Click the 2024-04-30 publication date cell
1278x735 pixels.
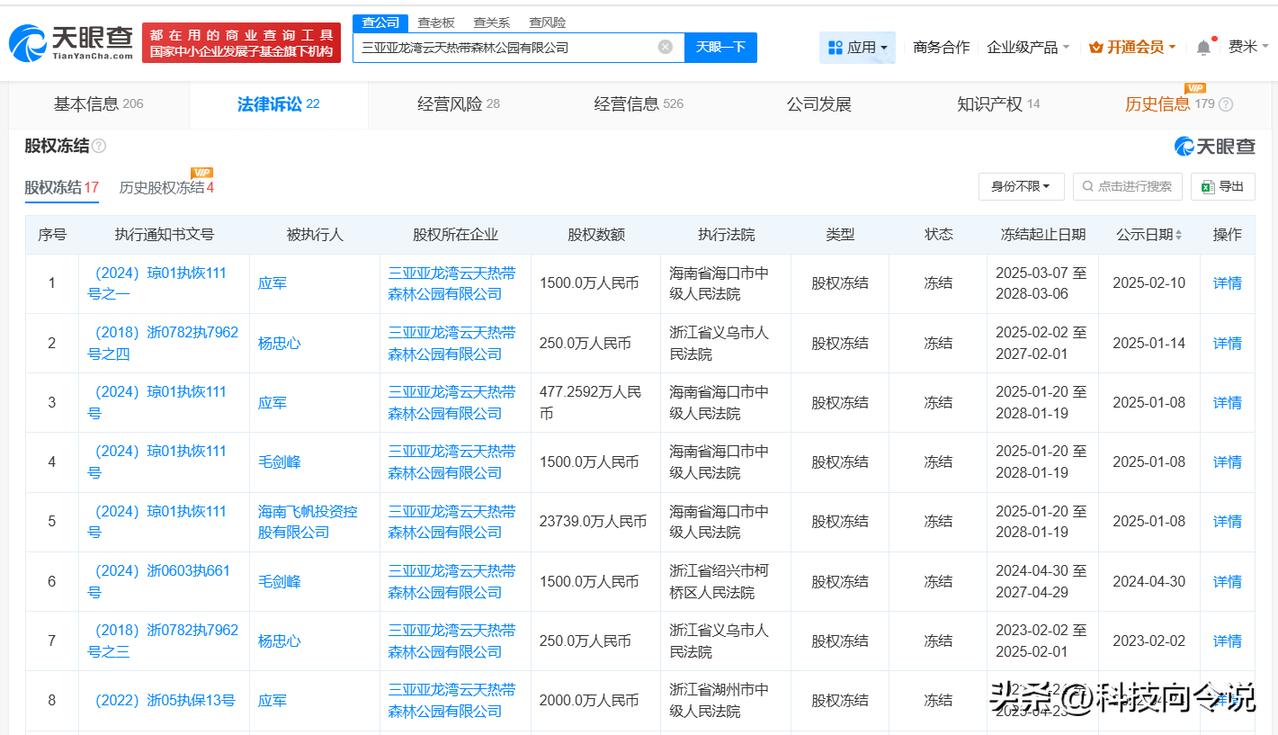(1149, 581)
